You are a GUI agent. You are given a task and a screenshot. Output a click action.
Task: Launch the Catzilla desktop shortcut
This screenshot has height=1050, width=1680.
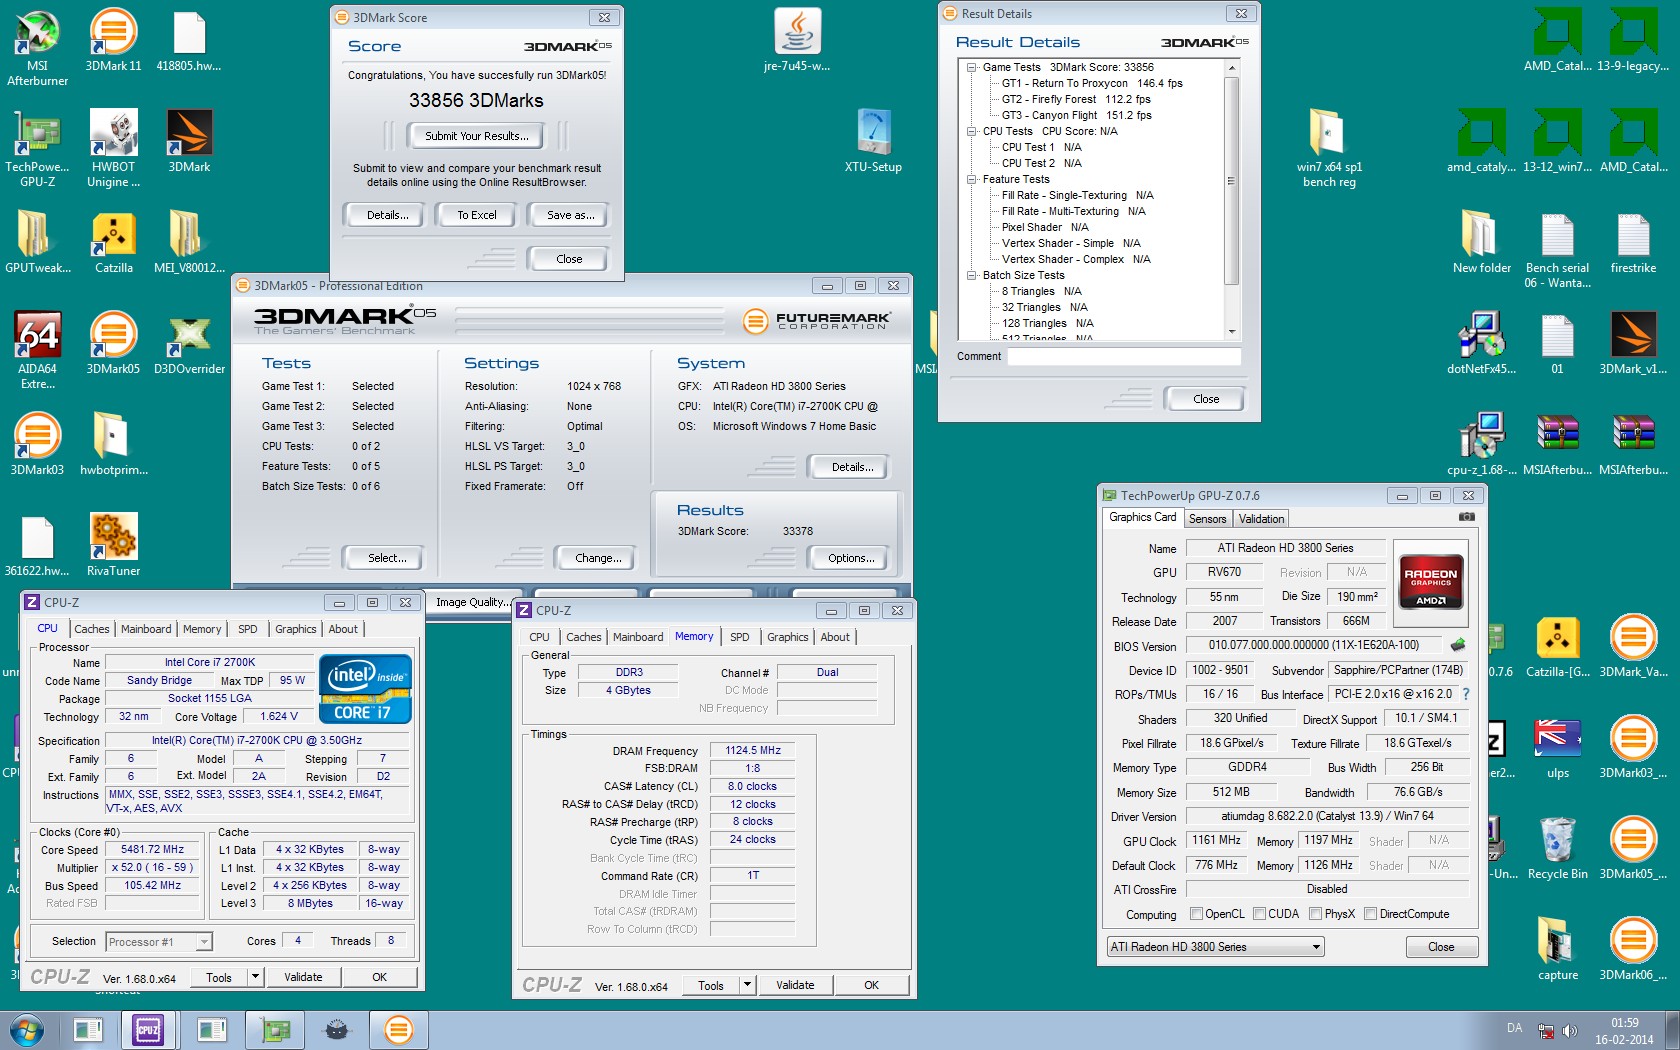coord(113,242)
